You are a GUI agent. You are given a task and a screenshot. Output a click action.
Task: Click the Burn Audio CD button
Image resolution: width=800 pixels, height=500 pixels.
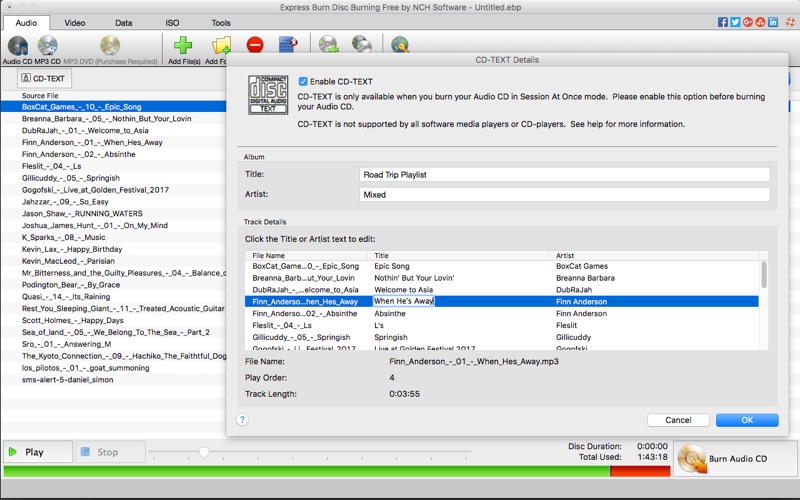(x=734, y=458)
